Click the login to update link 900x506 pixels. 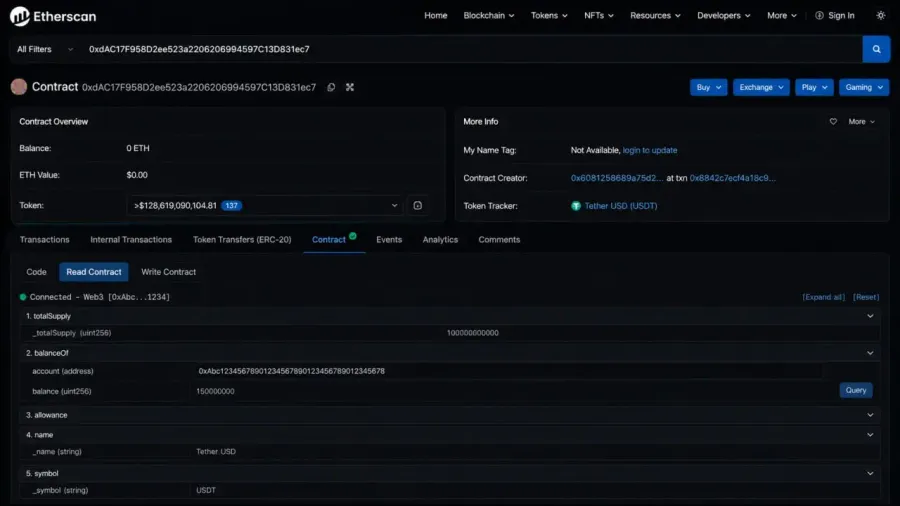point(650,150)
